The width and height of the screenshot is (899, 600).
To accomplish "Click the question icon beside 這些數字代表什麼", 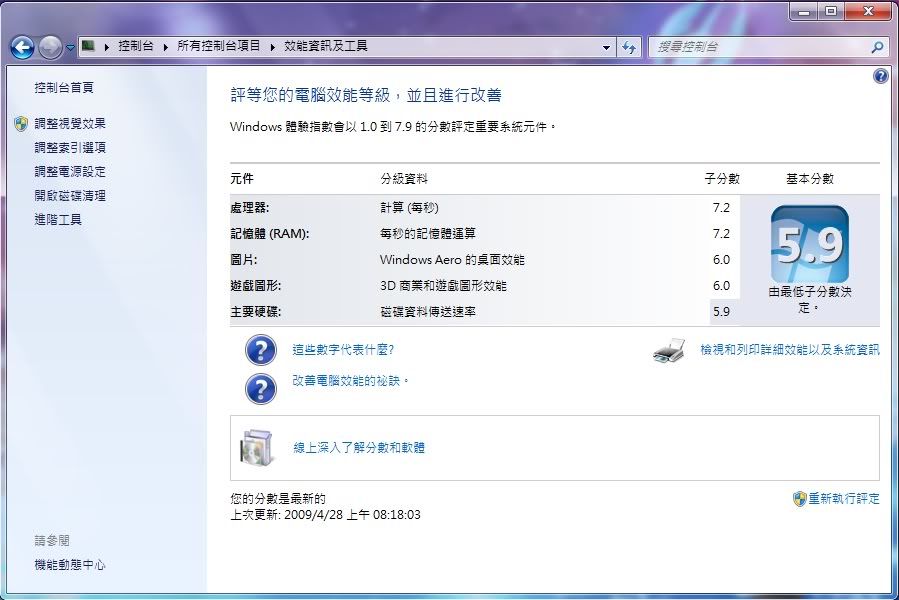I will pyautogui.click(x=261, y=350).
